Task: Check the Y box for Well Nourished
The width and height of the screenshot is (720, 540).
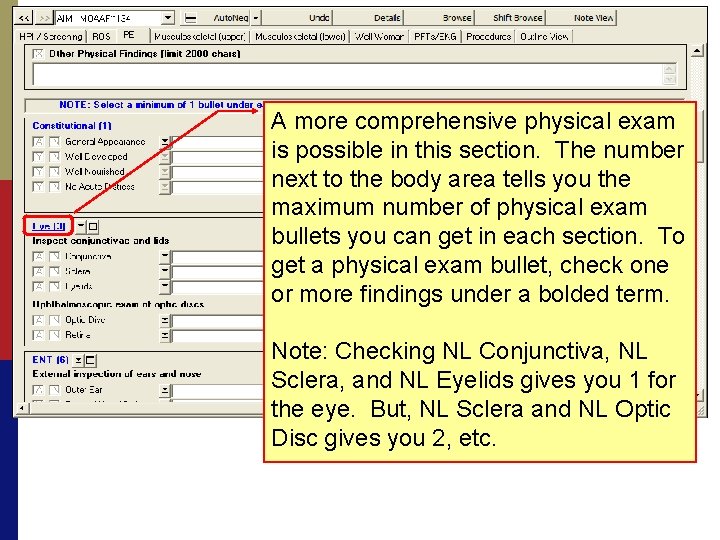Action: (x=39, y=172)
